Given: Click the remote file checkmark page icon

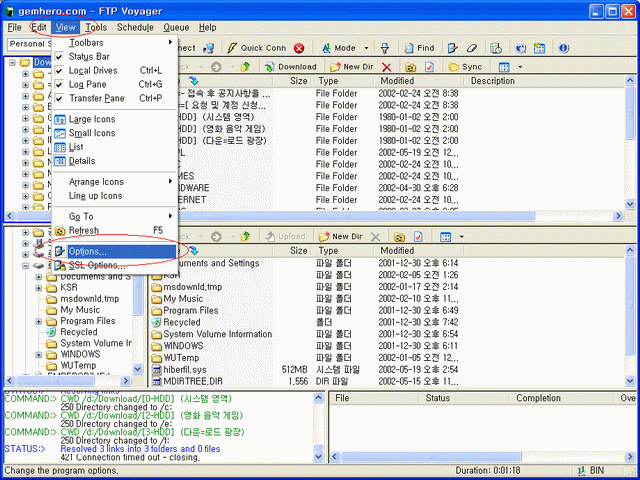Looking at the screenshot, I should click(x=429, y=67).
